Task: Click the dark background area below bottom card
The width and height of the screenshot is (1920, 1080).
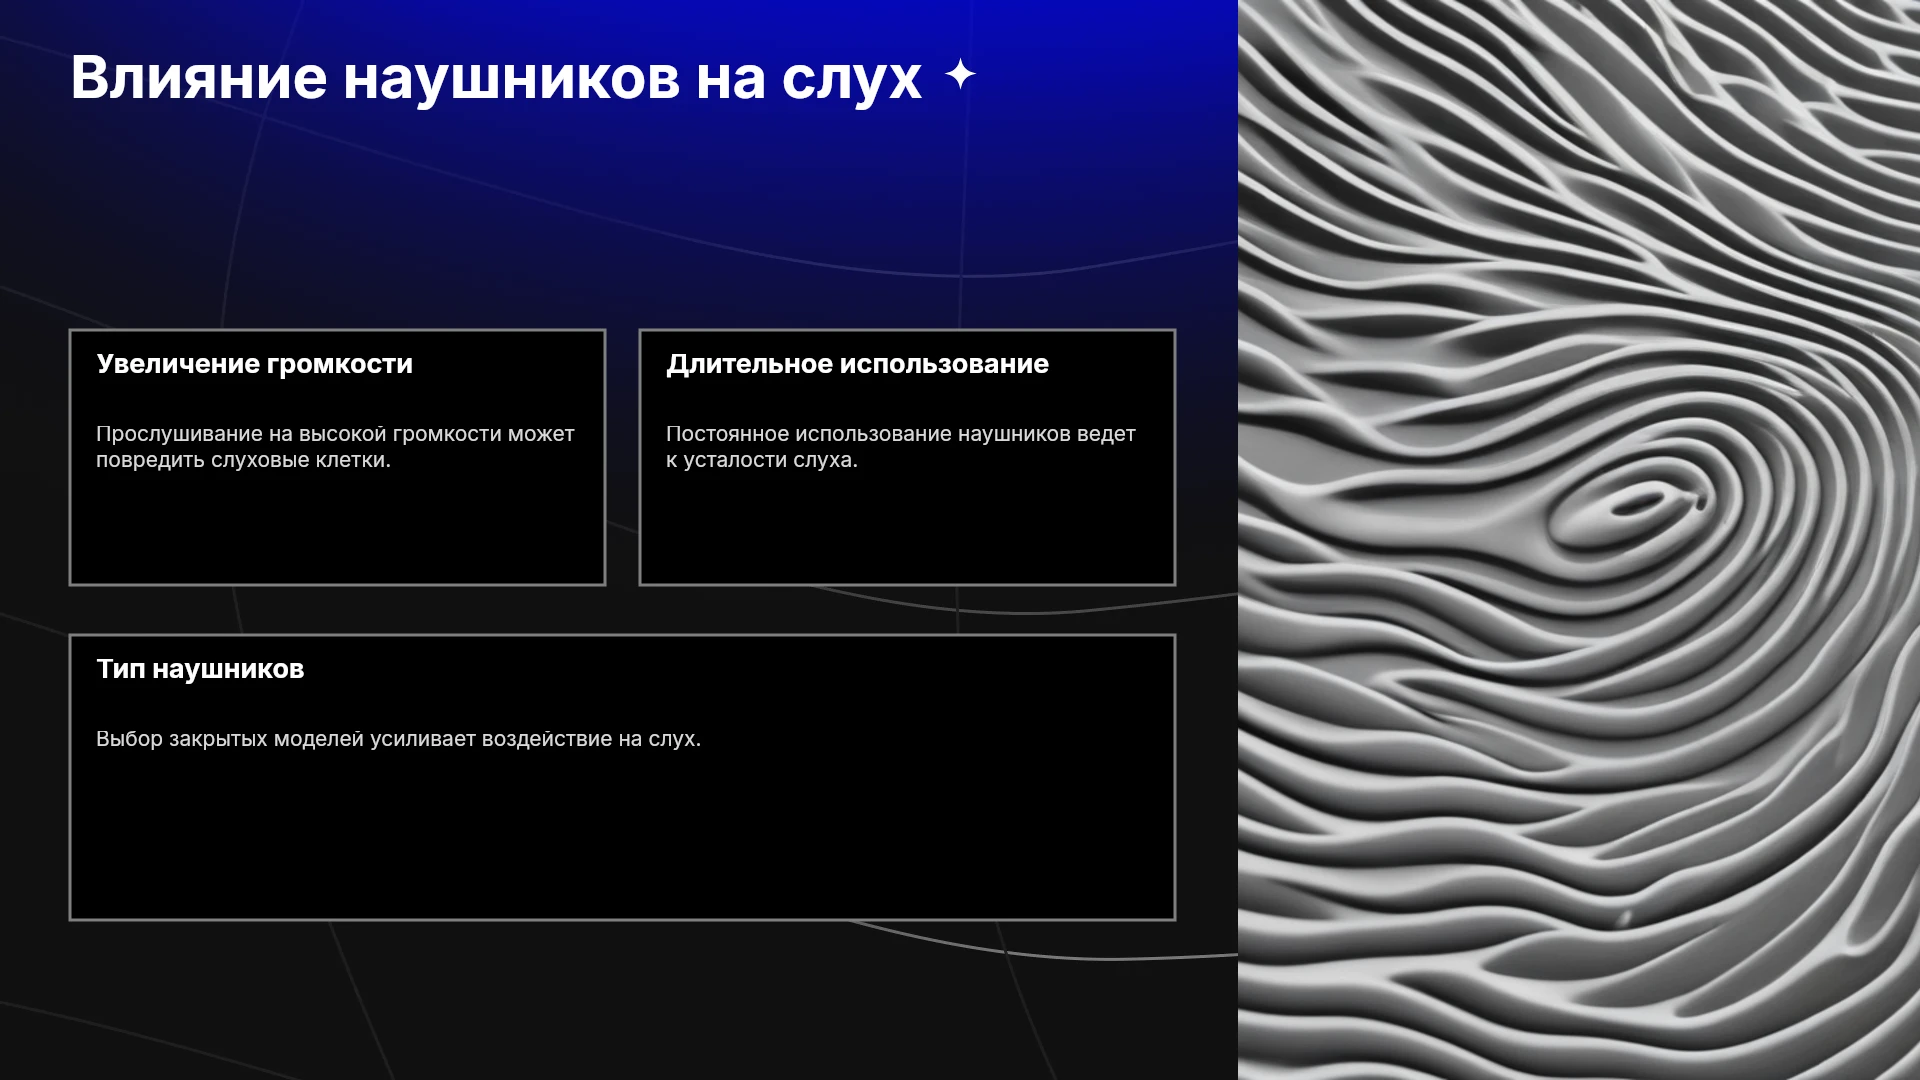Action: [620, 1000]
